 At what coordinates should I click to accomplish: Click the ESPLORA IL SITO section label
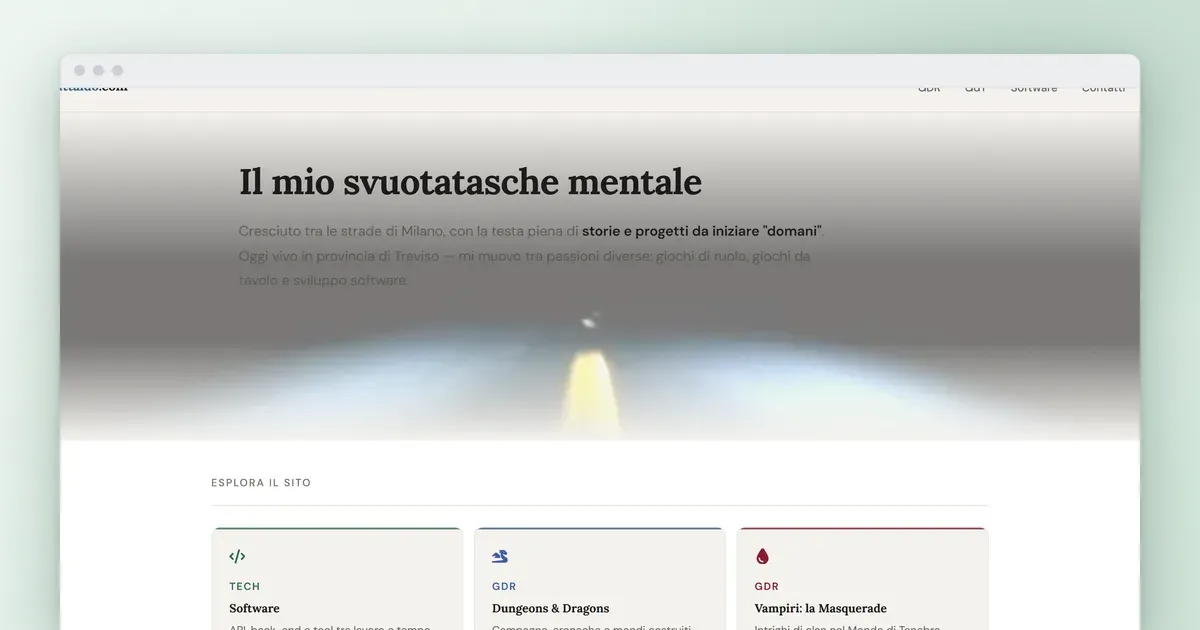pyautogui.click(x=261, y=483)
